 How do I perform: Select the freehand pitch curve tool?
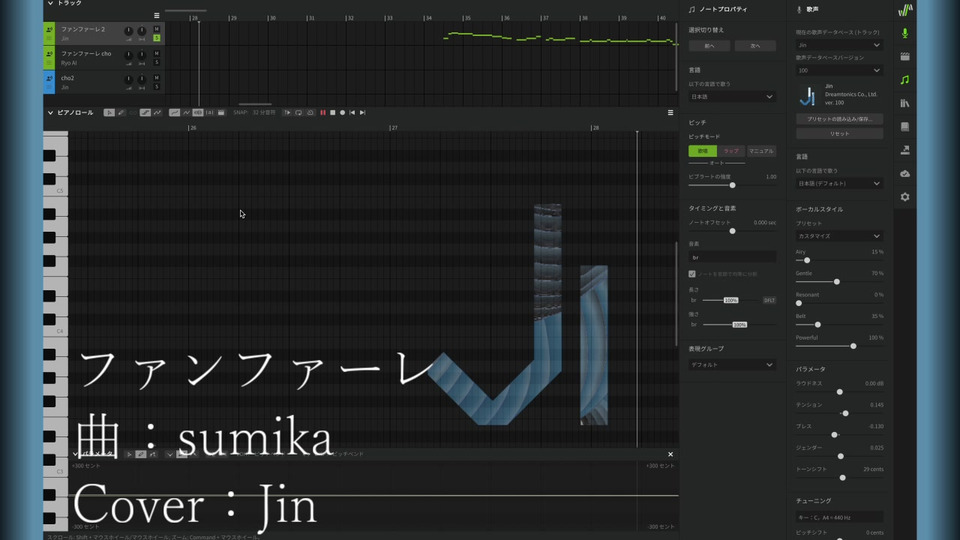pos(157,113)
